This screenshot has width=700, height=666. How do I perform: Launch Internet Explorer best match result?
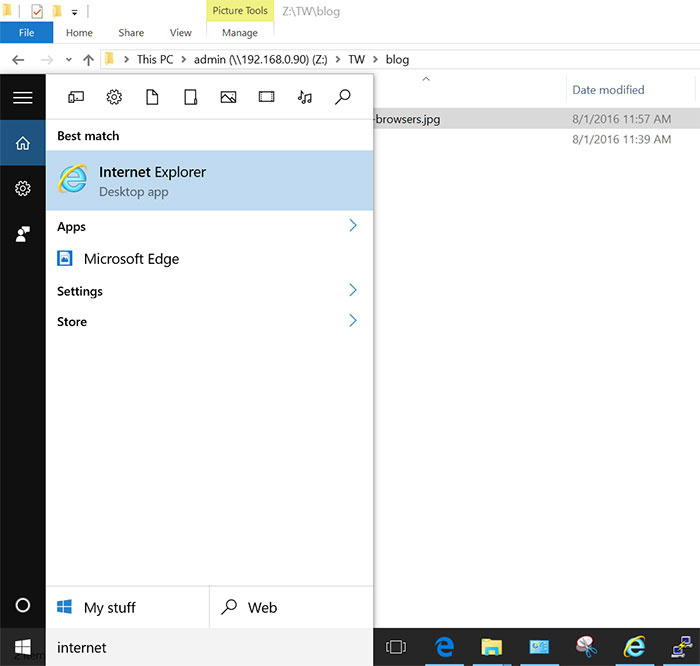click(x=209, y=180)
